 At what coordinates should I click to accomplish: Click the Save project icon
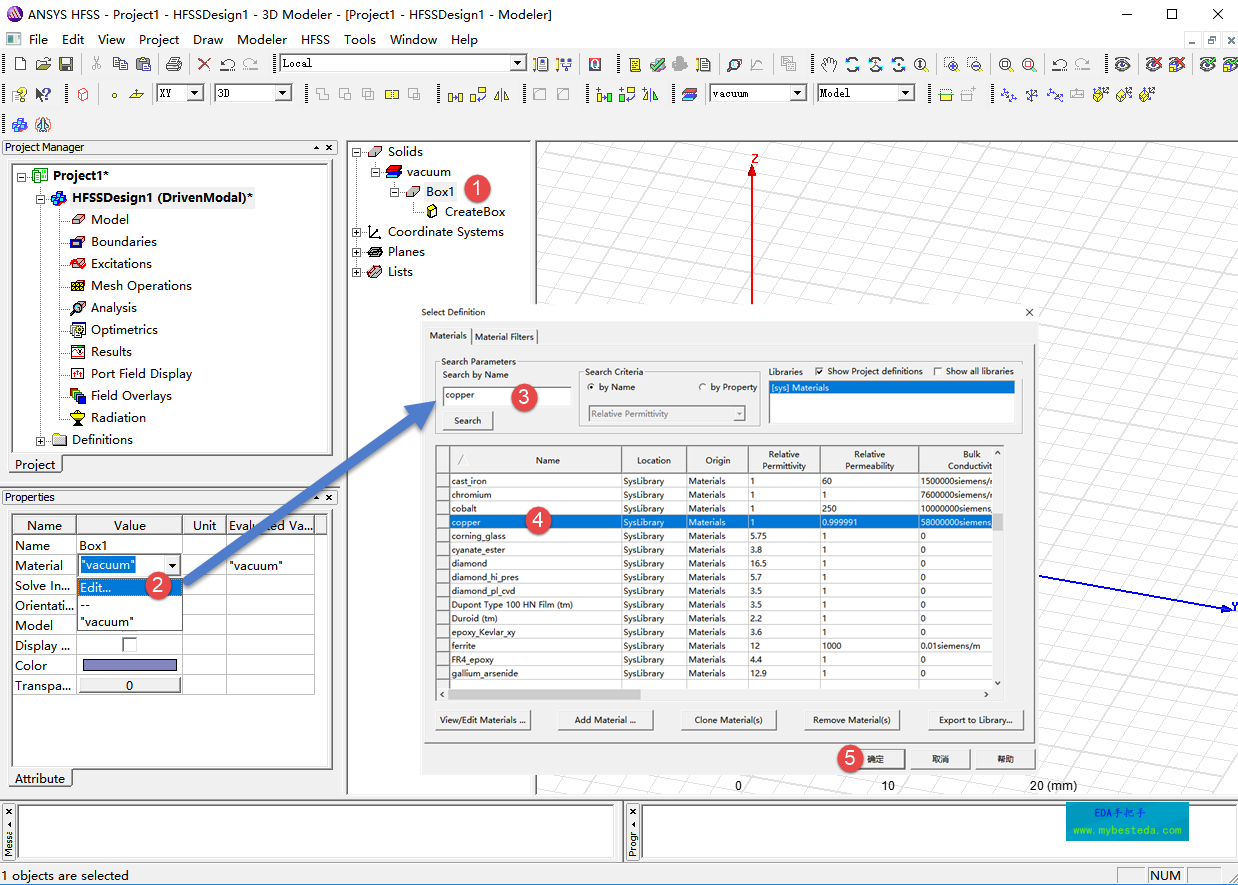[66, 64]
